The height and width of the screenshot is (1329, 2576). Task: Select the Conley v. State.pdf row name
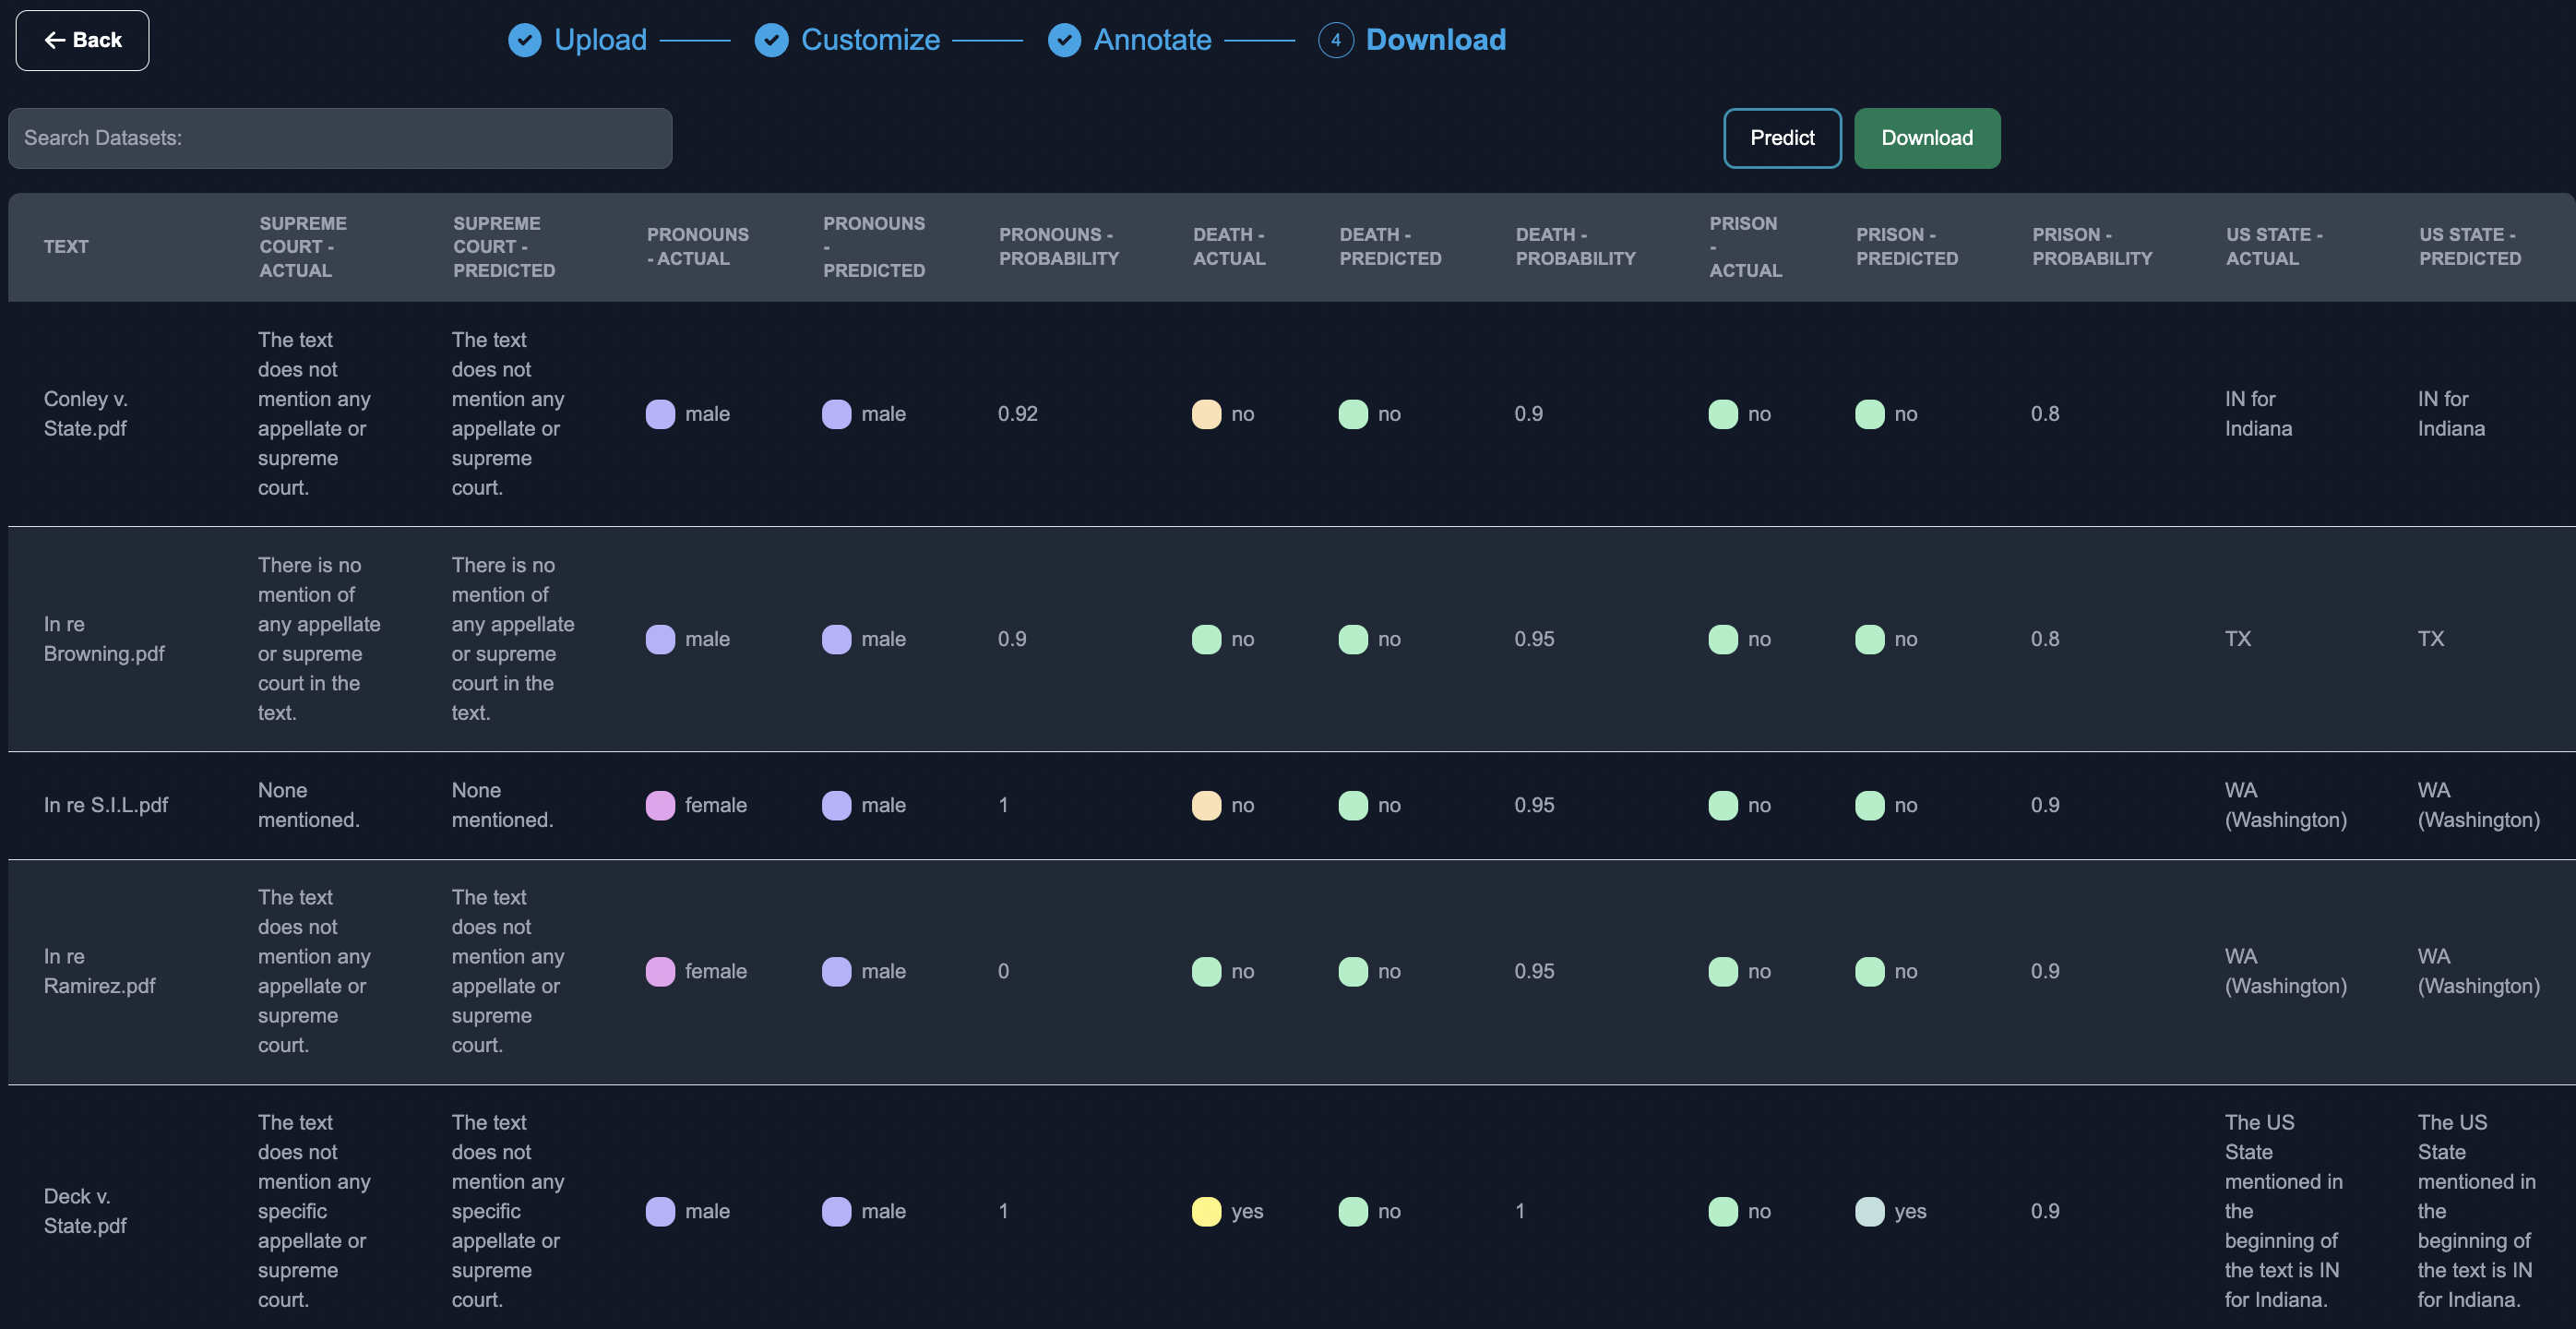coord(86,414)
